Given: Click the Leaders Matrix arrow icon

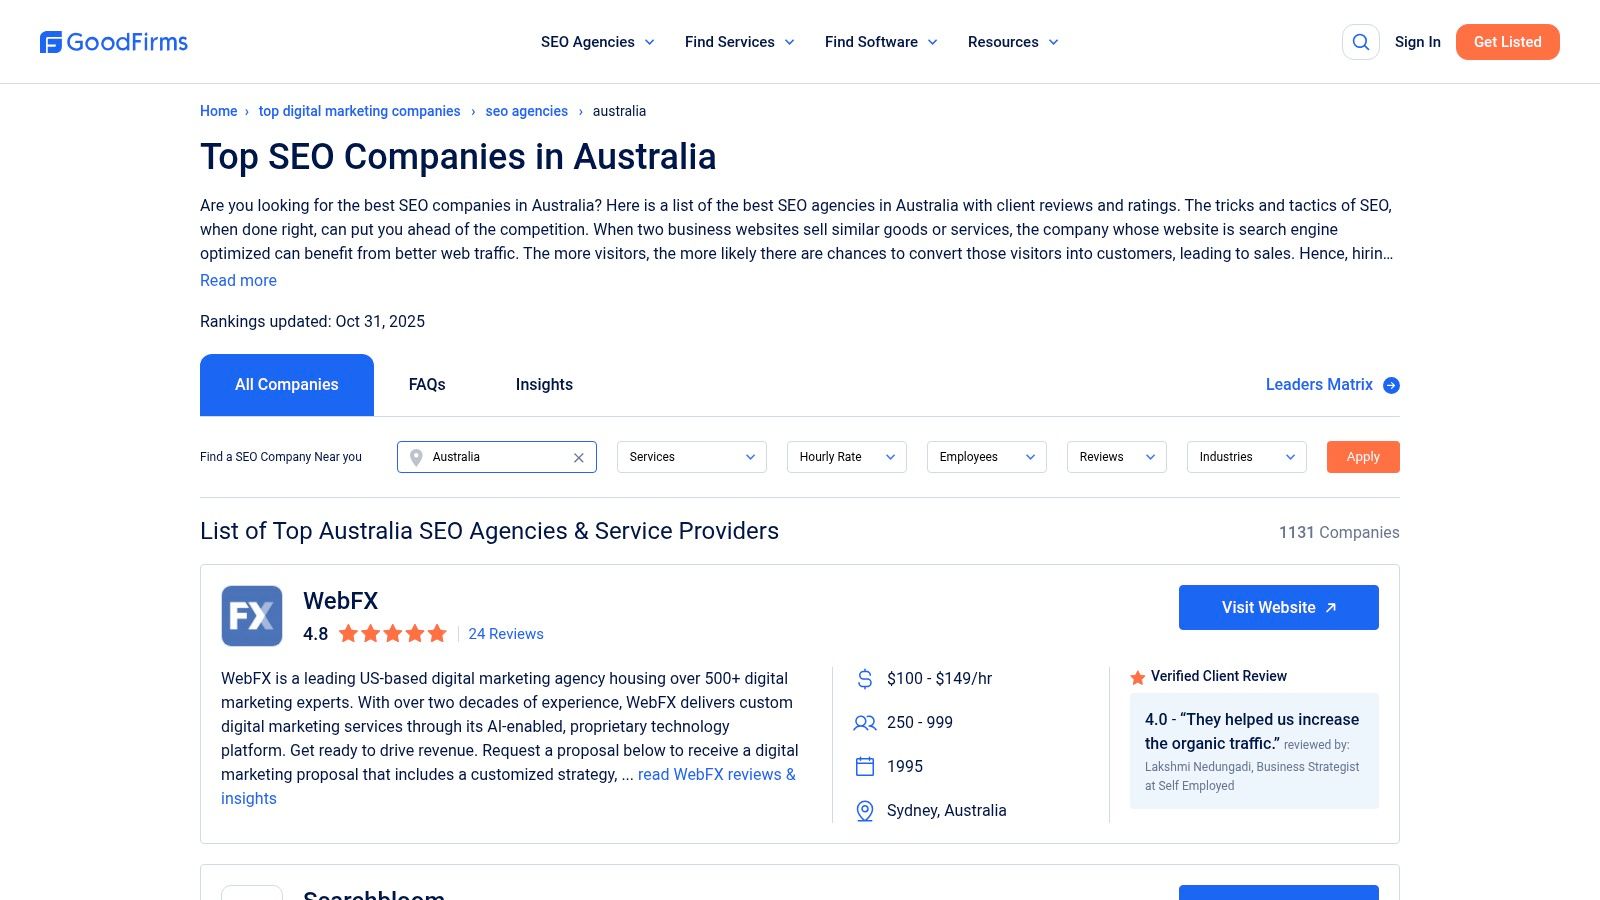Looking at the screenshot, I should tap(1390, 385).
